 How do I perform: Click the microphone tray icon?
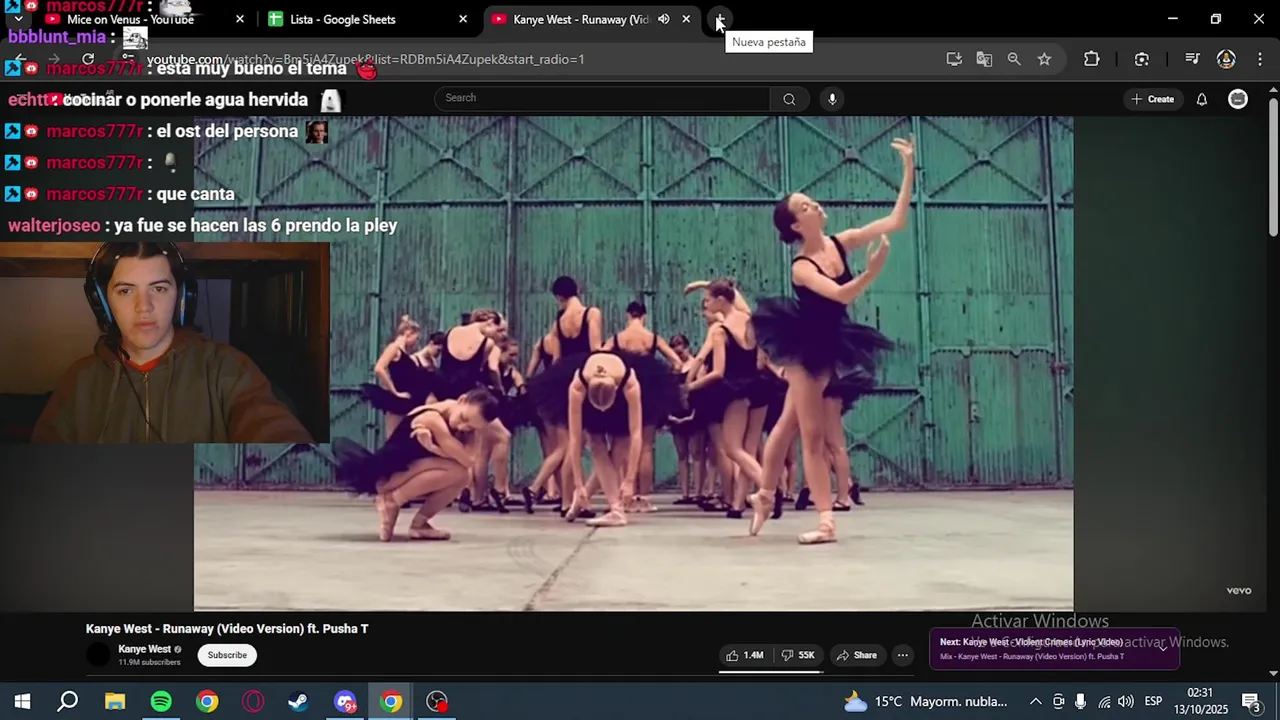pyautogui.click(x=1080, y=701)
